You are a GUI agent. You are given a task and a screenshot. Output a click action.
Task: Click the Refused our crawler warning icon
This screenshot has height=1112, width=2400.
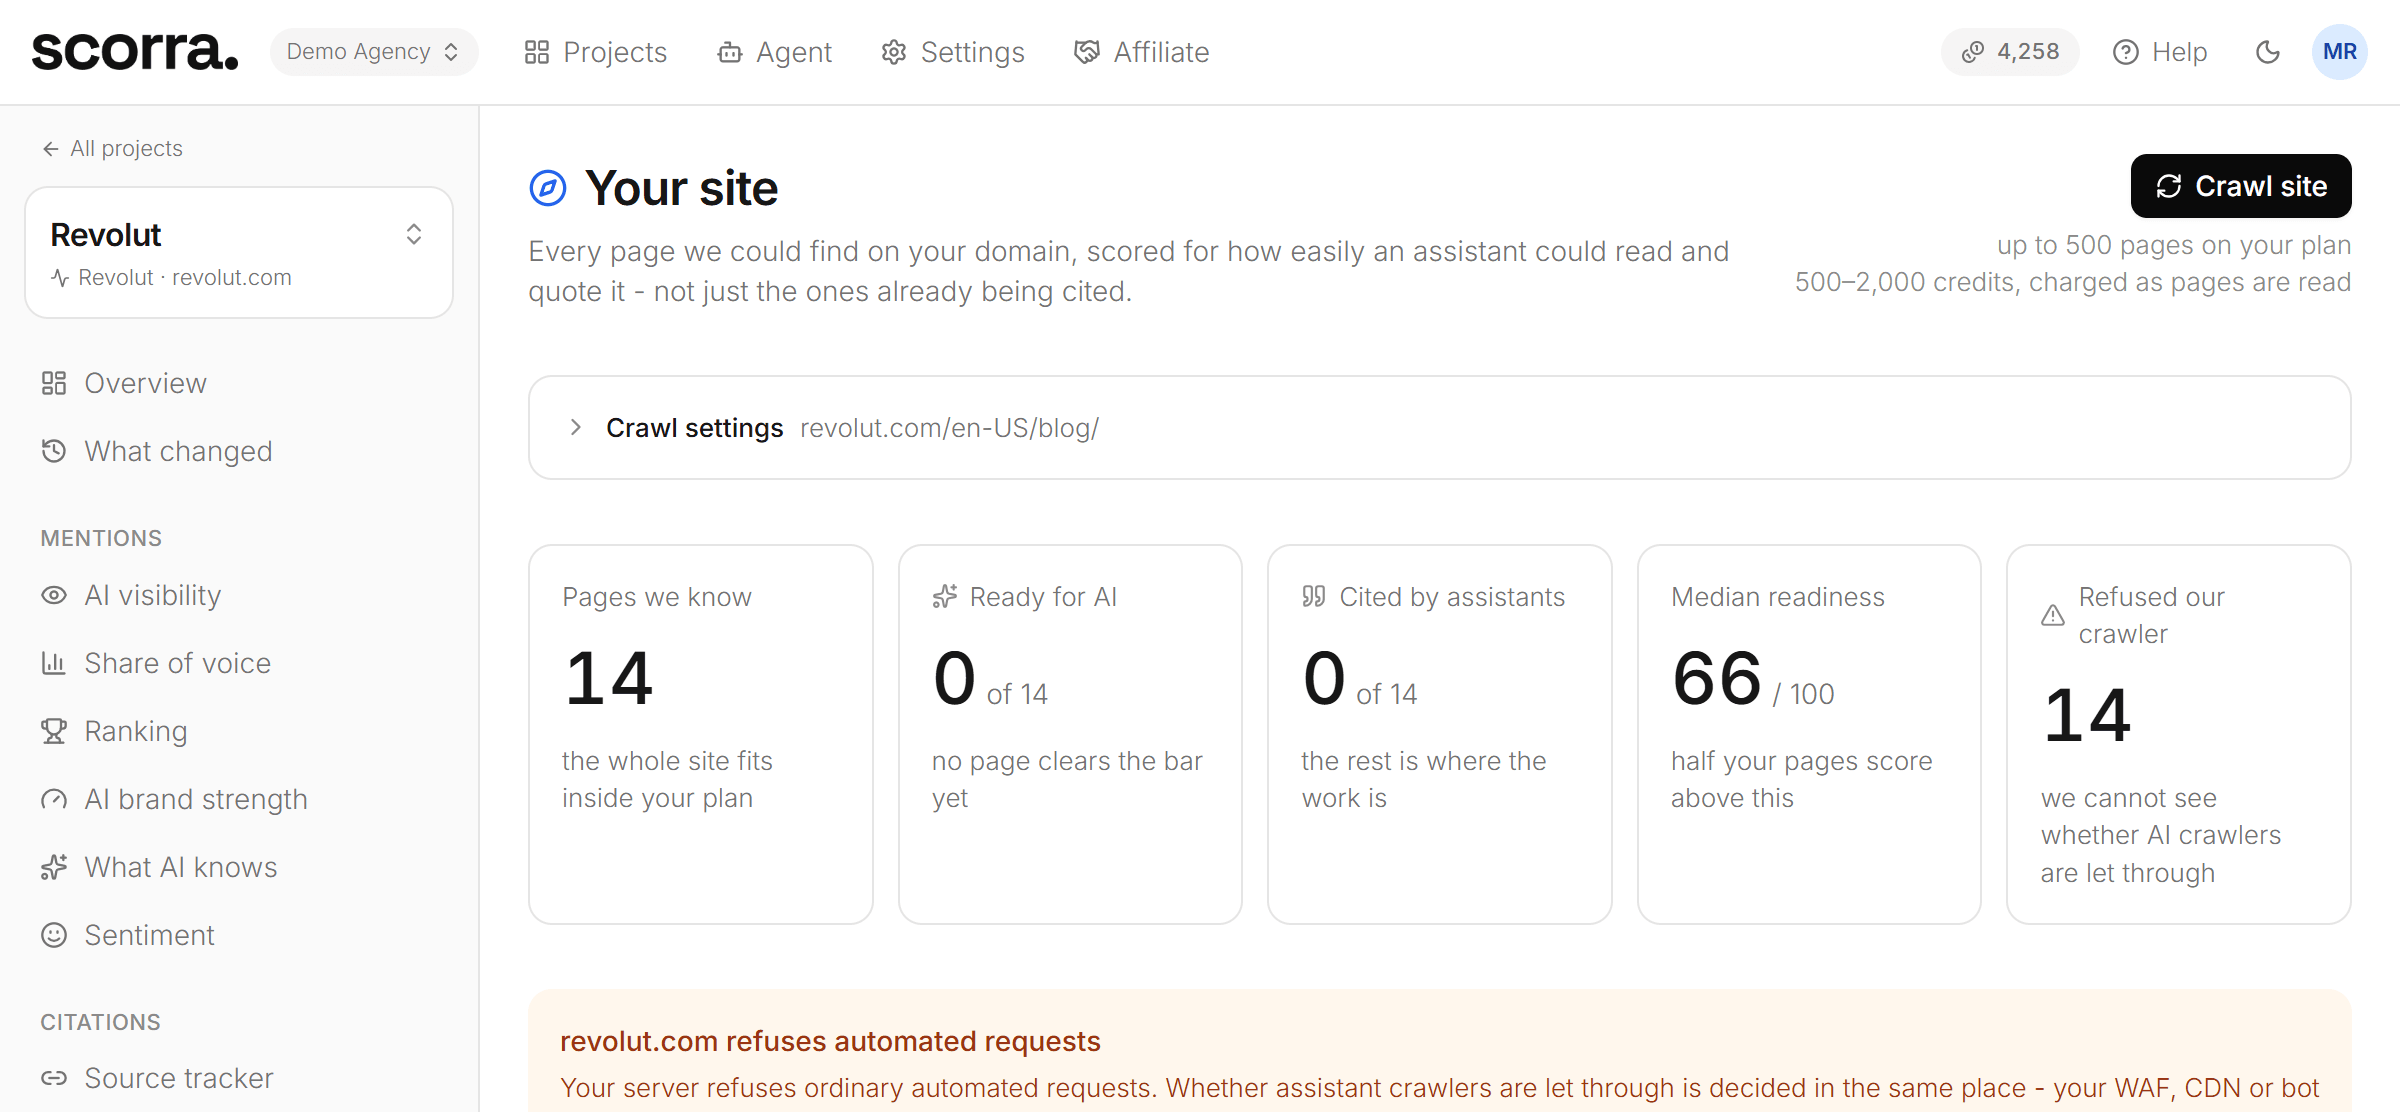(2053, 615)
